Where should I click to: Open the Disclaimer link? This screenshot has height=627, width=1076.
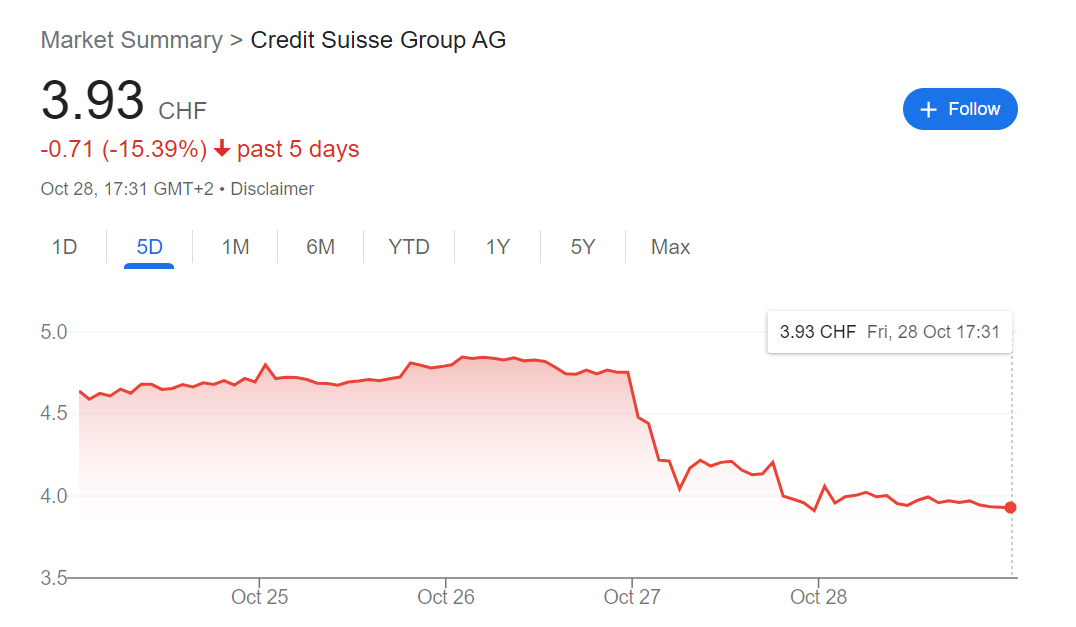pyautogui.click(x=272, y=189)
